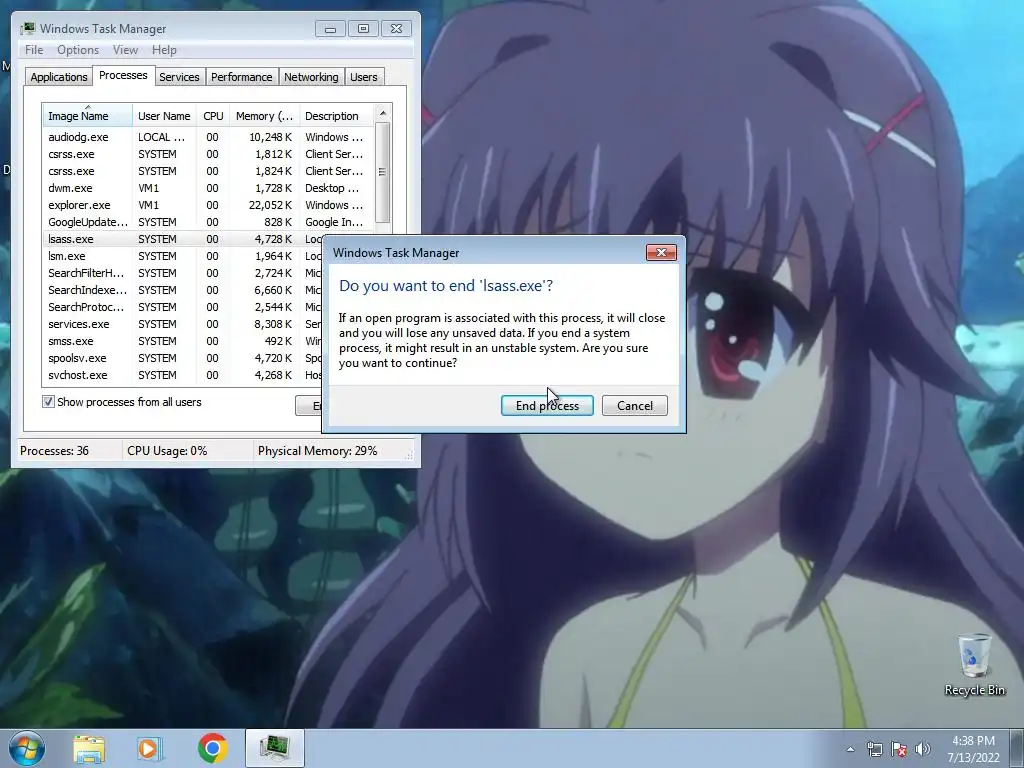Select the explorer.exe process row

point(208,205)
